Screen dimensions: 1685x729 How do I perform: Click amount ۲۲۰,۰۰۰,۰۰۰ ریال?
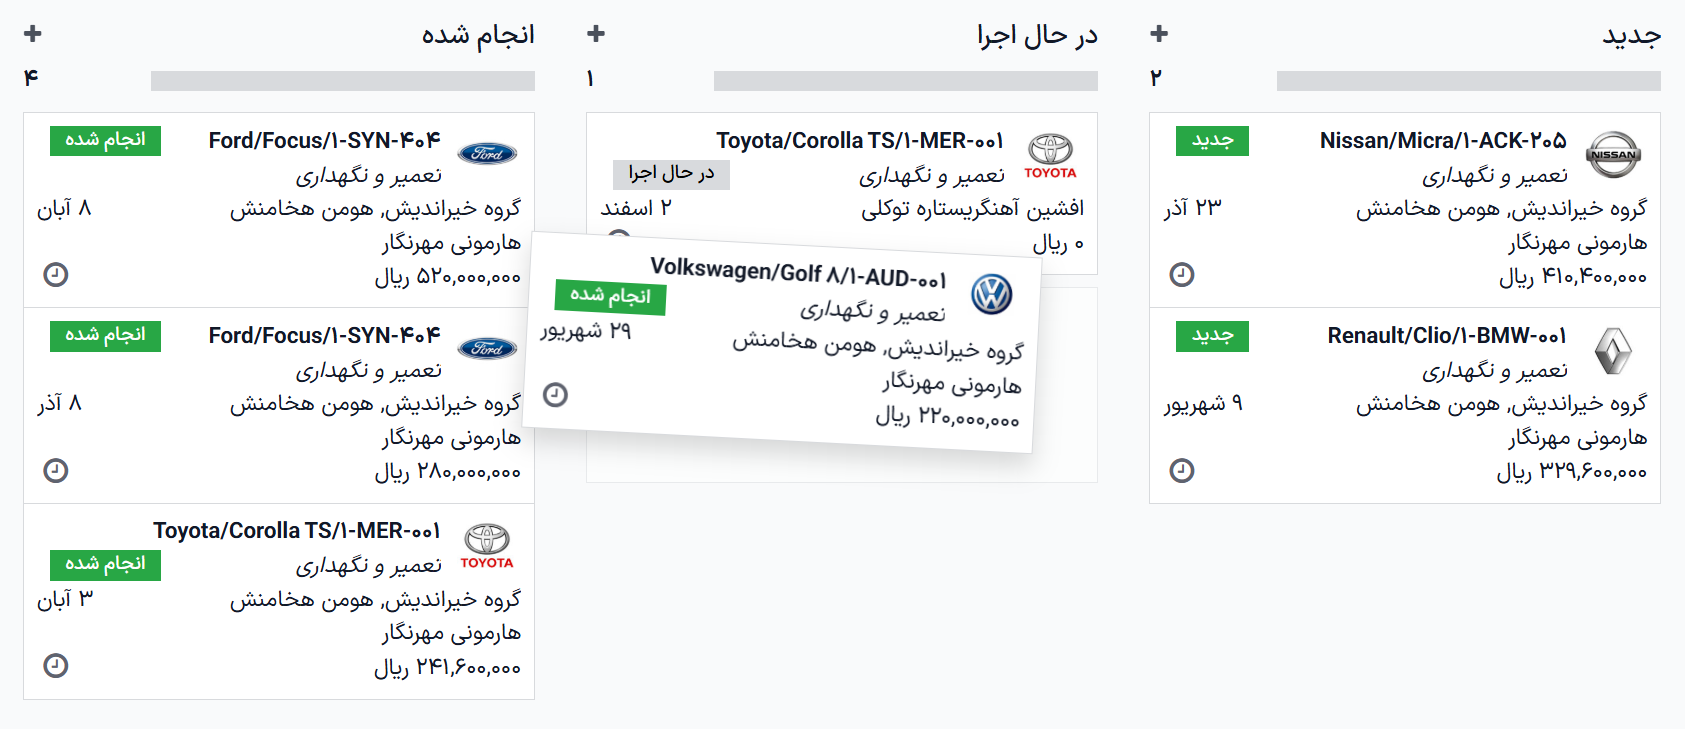point(947,417)
